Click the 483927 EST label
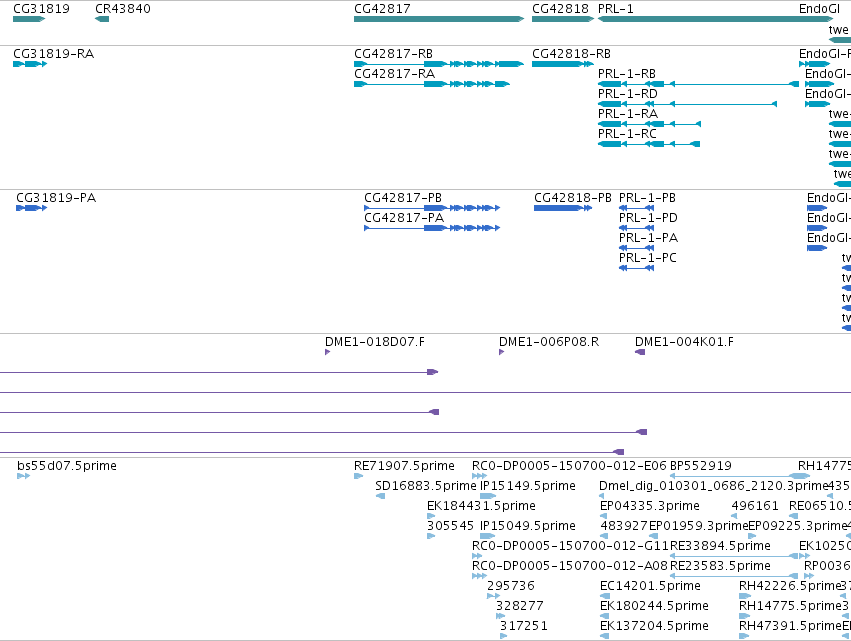Viewport: 851px width, 641px height. pyautogui.click(x=624, y=525)
